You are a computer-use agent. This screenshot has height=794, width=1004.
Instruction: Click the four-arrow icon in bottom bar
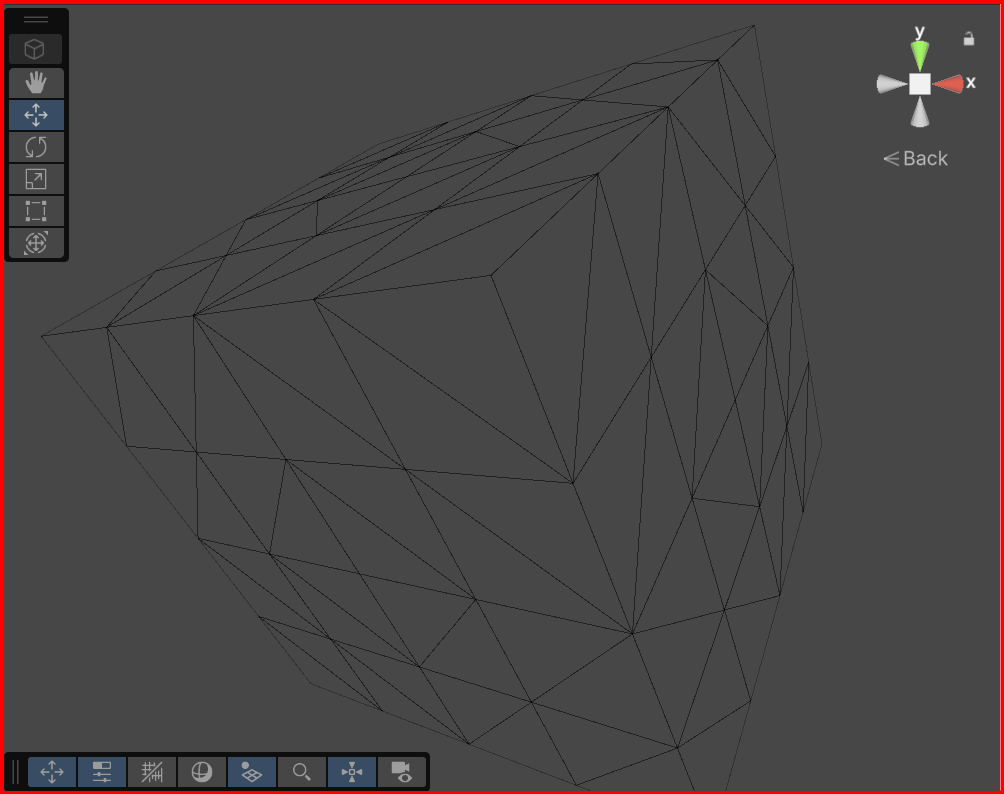(52, 772)
